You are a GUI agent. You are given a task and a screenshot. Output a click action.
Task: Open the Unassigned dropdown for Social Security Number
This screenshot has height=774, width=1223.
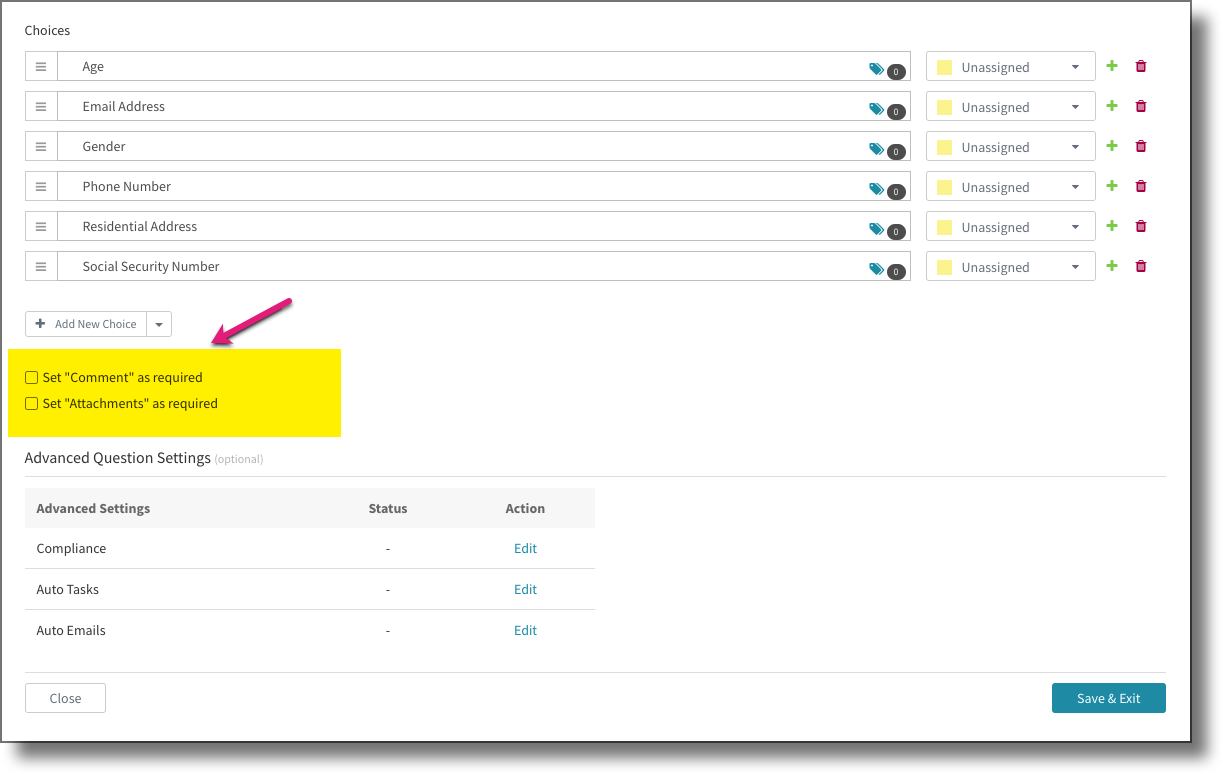pyautogui.click(x=1010, y=266)
